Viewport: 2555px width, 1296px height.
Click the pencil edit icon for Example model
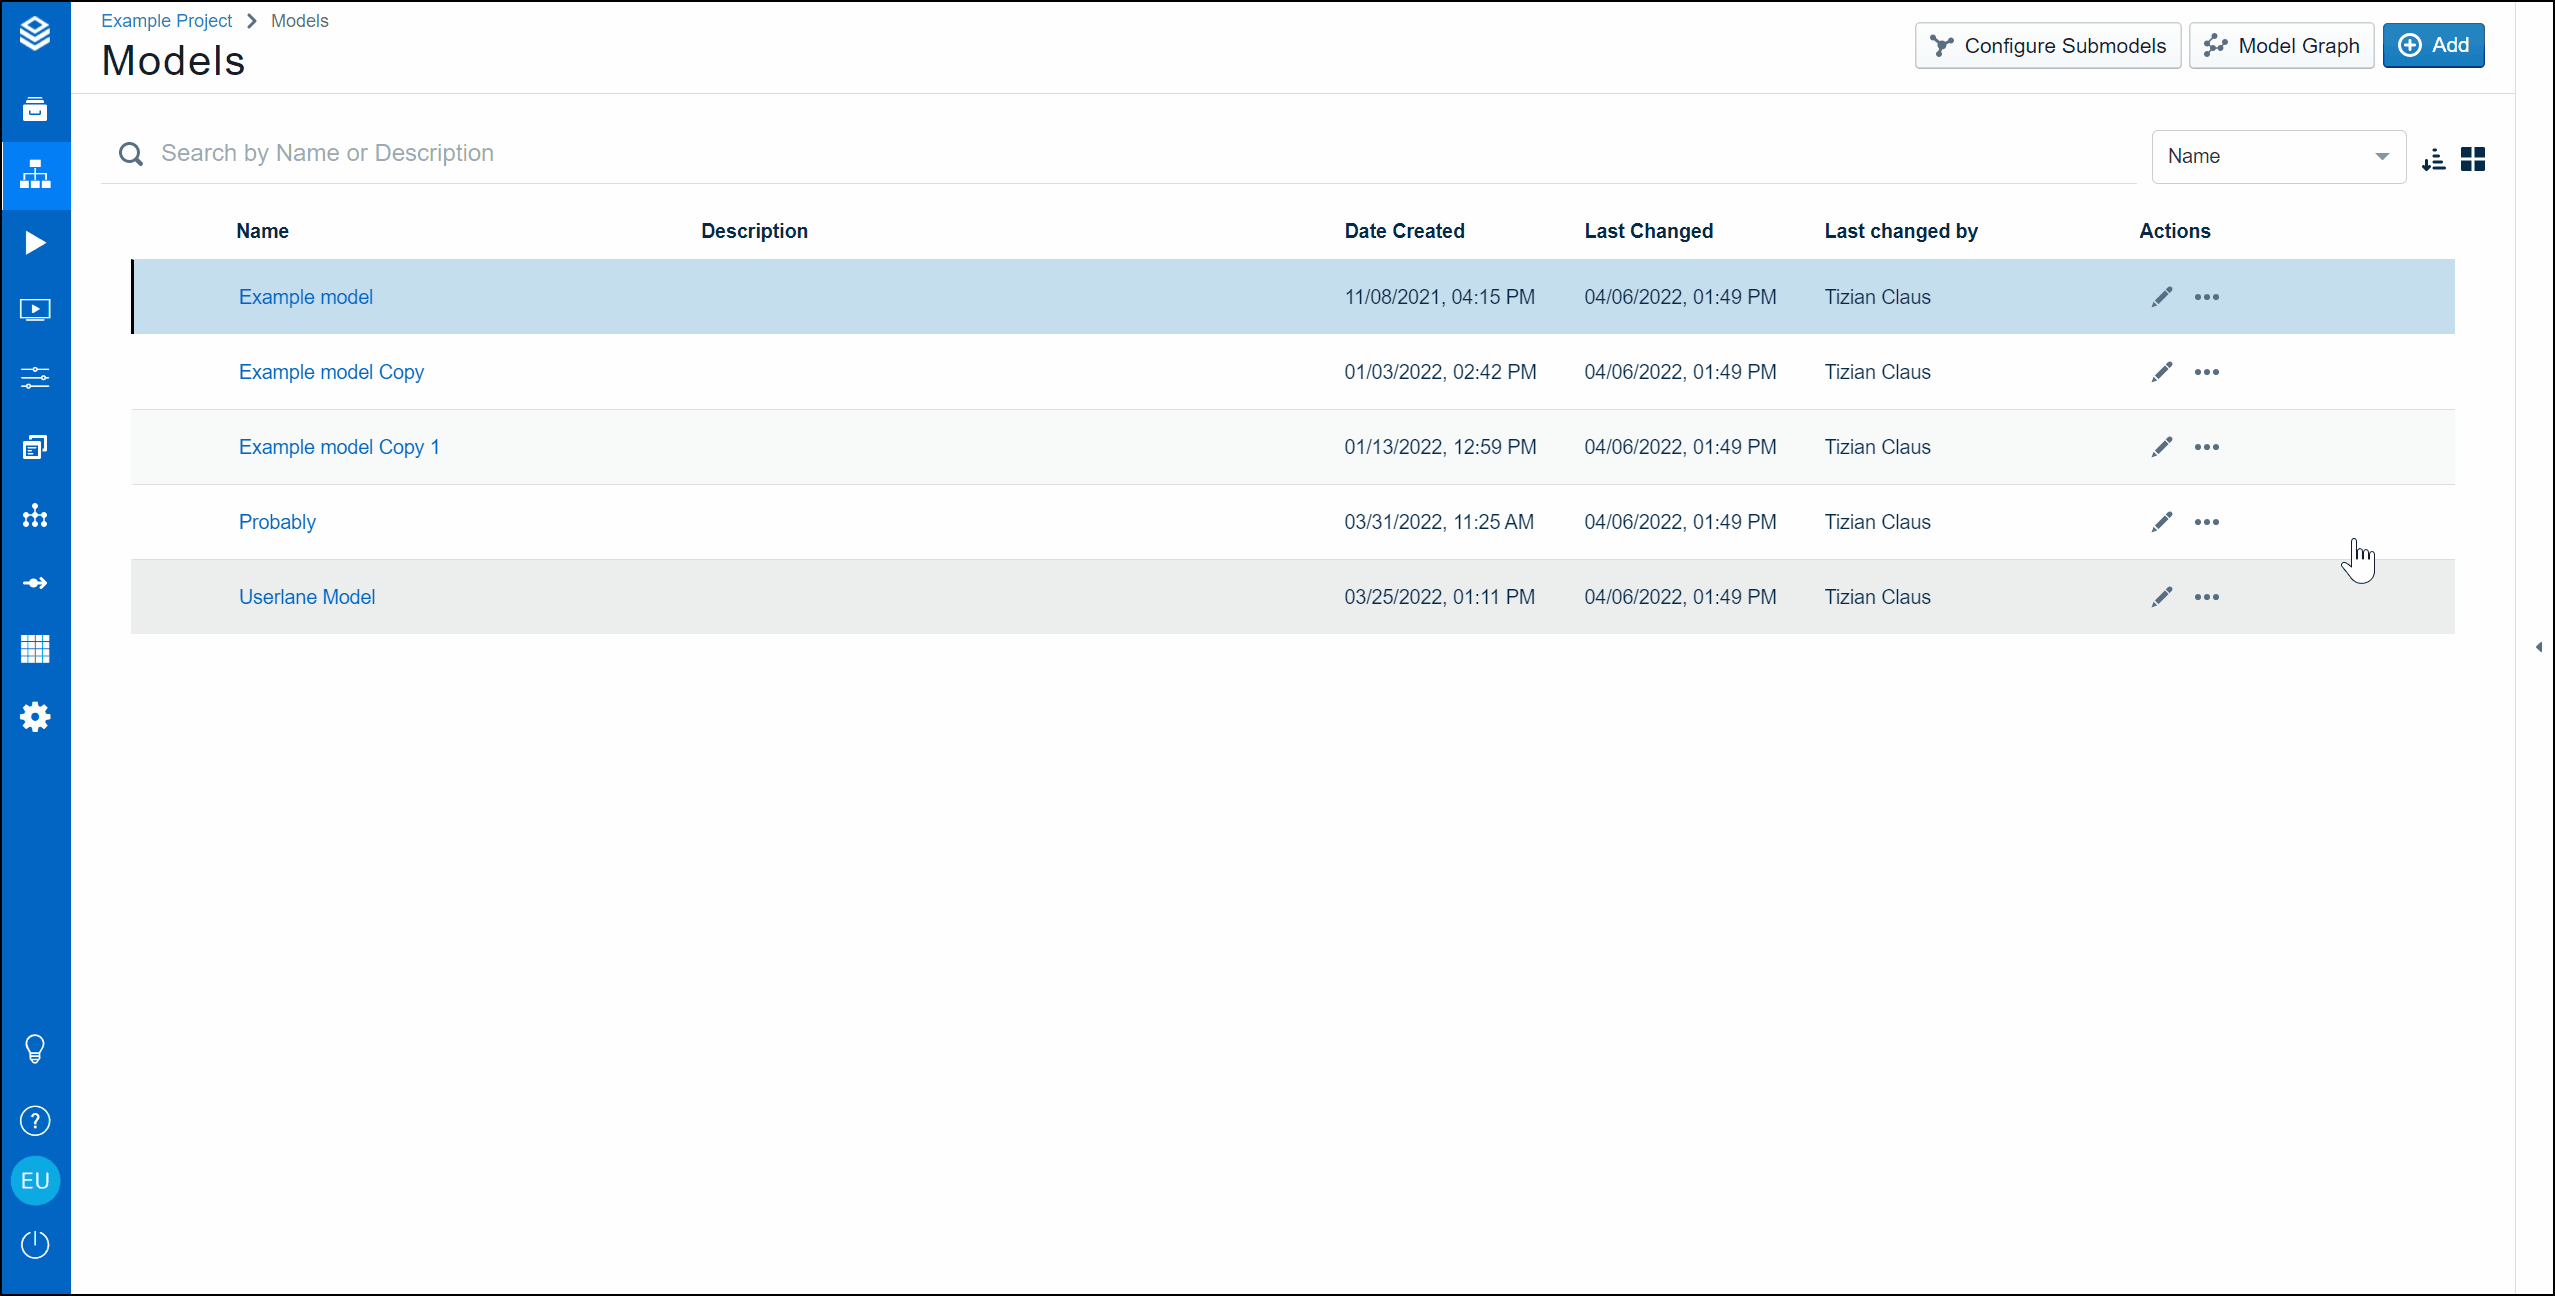click(x=2162, y=297)
